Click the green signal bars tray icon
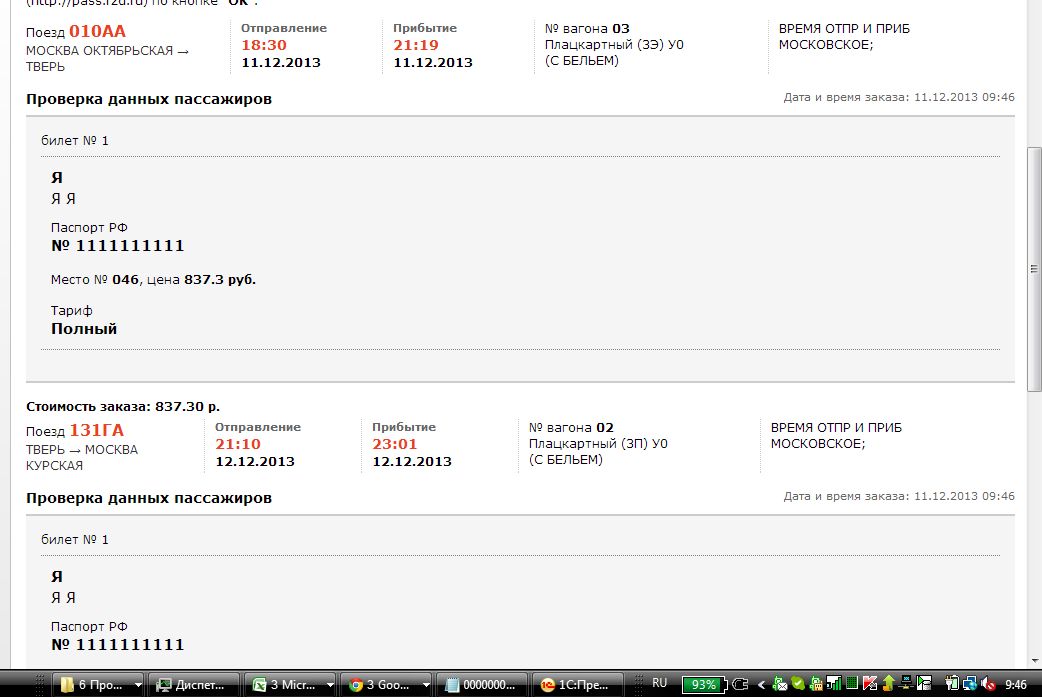This screenshot has height=697, width=1042. pyautogui.click(x=834, y=684)
